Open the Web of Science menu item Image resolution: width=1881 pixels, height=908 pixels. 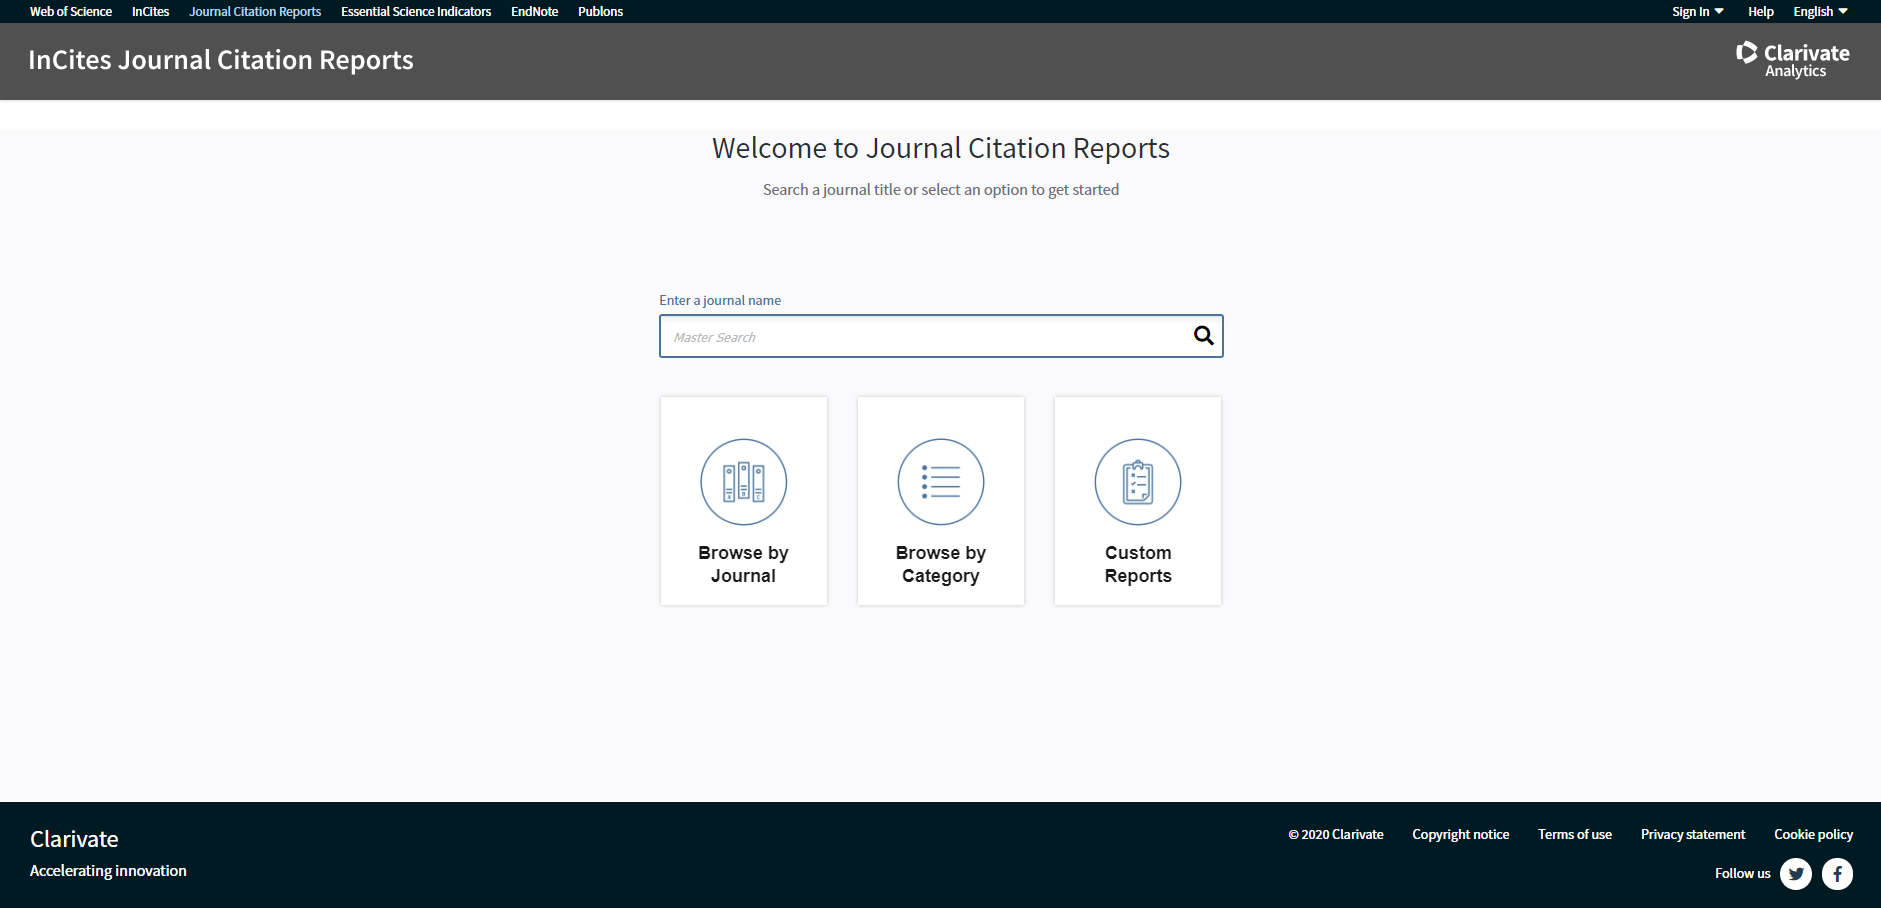pos(70,11)
